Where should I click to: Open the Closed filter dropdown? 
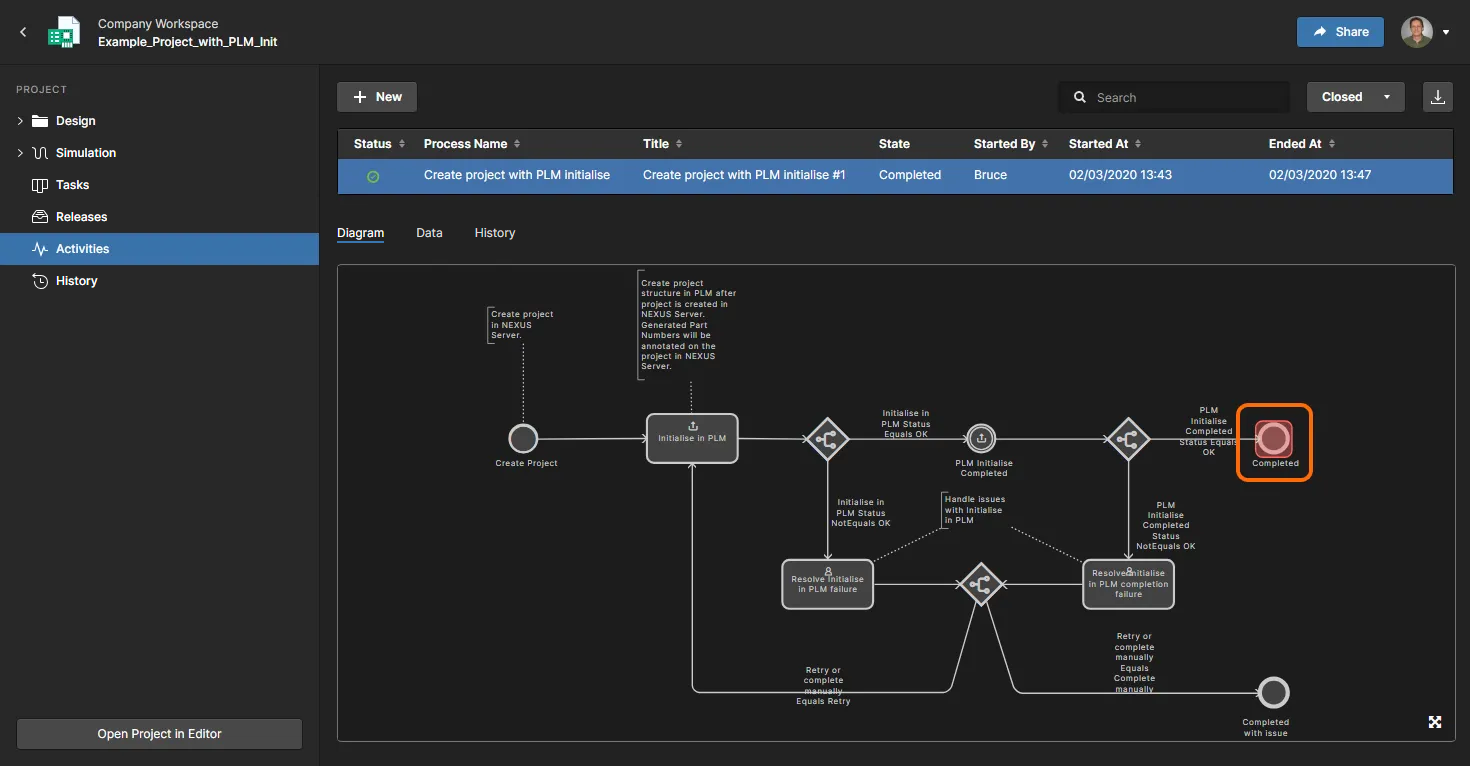1355,97
